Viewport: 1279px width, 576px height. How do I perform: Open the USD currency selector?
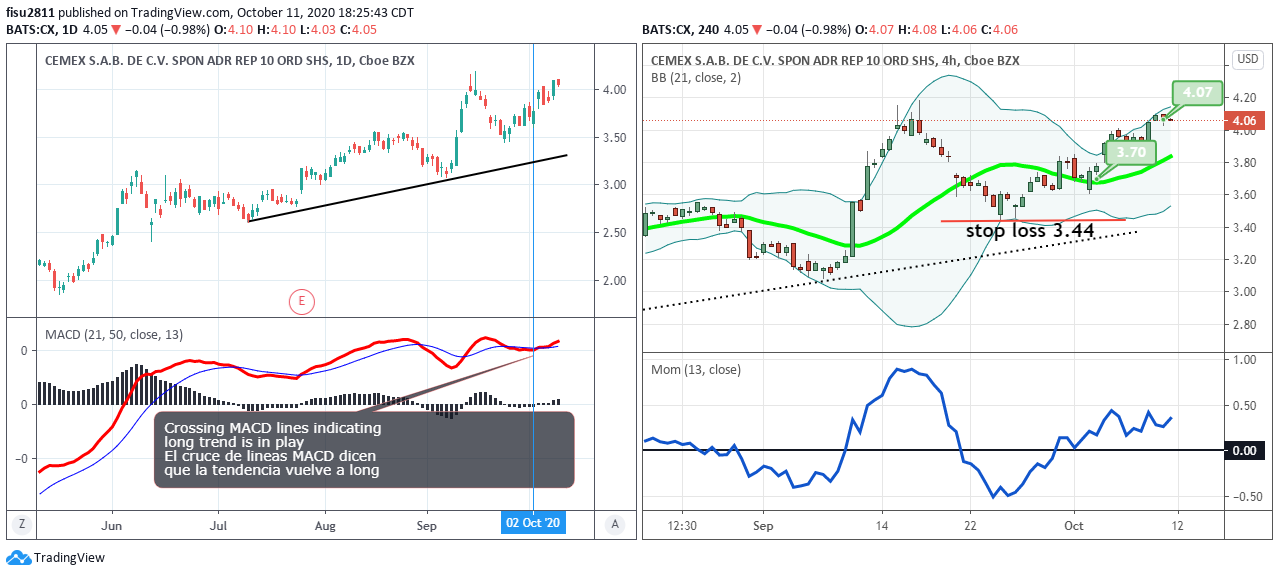[x=1247, y=59]
